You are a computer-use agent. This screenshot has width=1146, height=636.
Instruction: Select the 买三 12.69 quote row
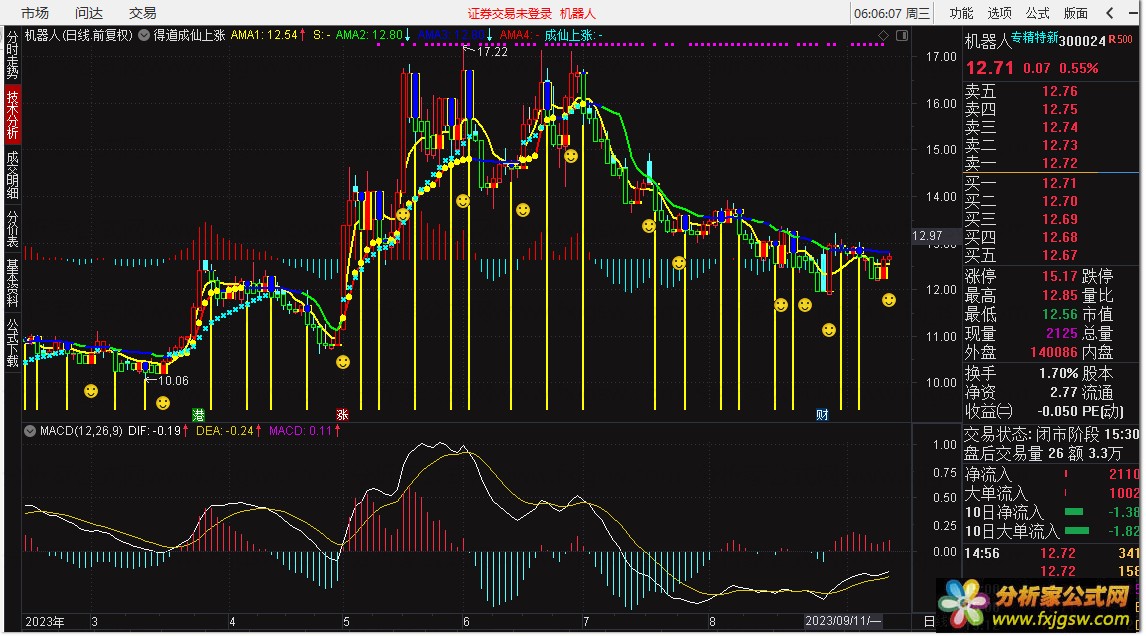coord(1050,219)
